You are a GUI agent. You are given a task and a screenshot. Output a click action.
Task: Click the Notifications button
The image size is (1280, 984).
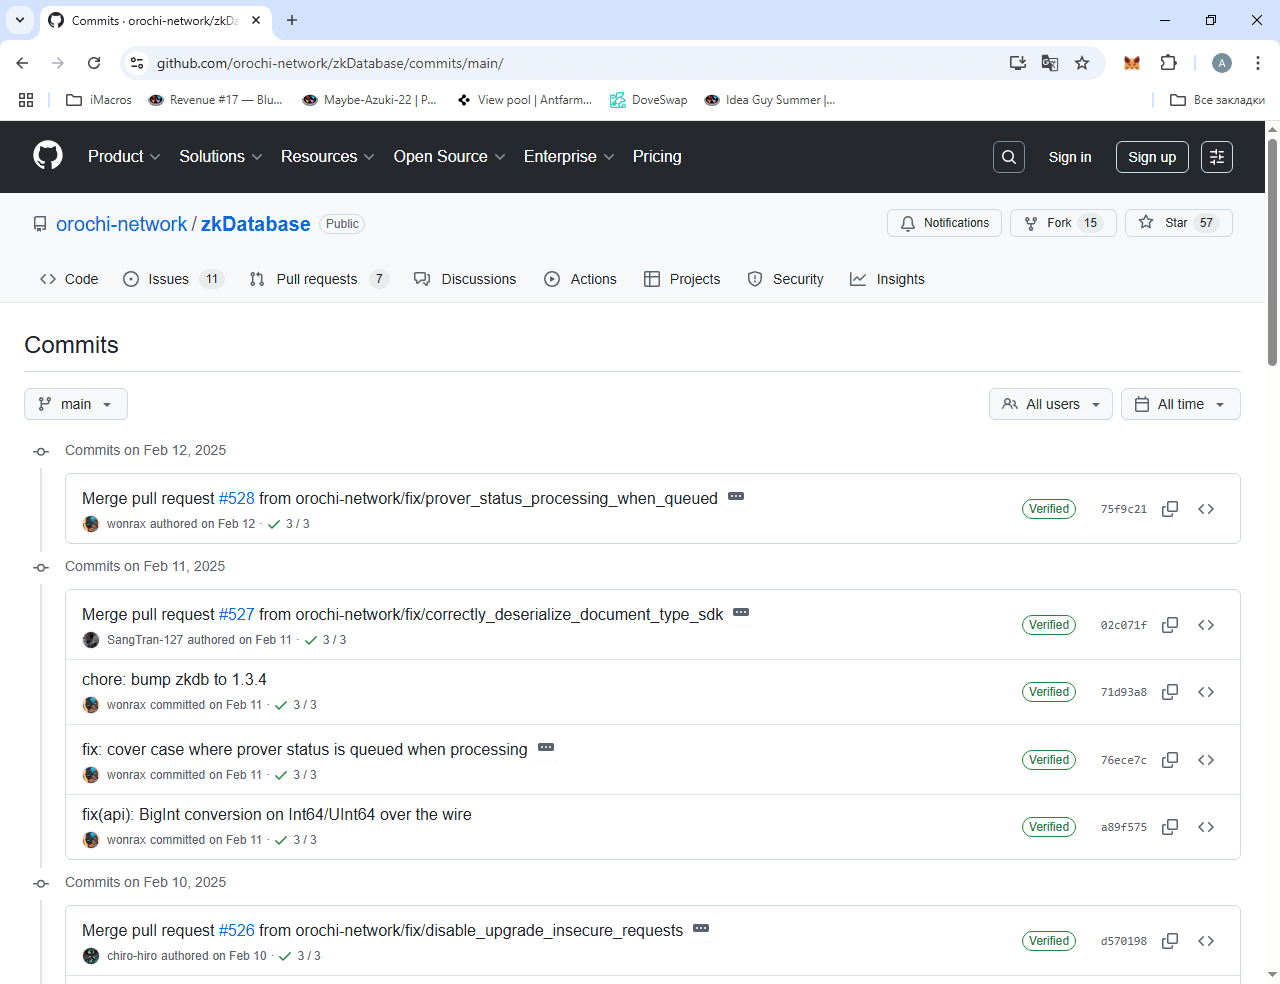[x=945, y=223]
